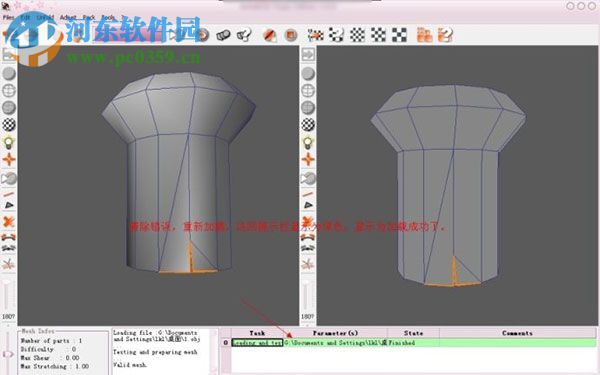This screenshot has height=375, width=600.
Task: Toggle checker texture sphere in right viewport toolbar
Action: [x=308, y=125]
